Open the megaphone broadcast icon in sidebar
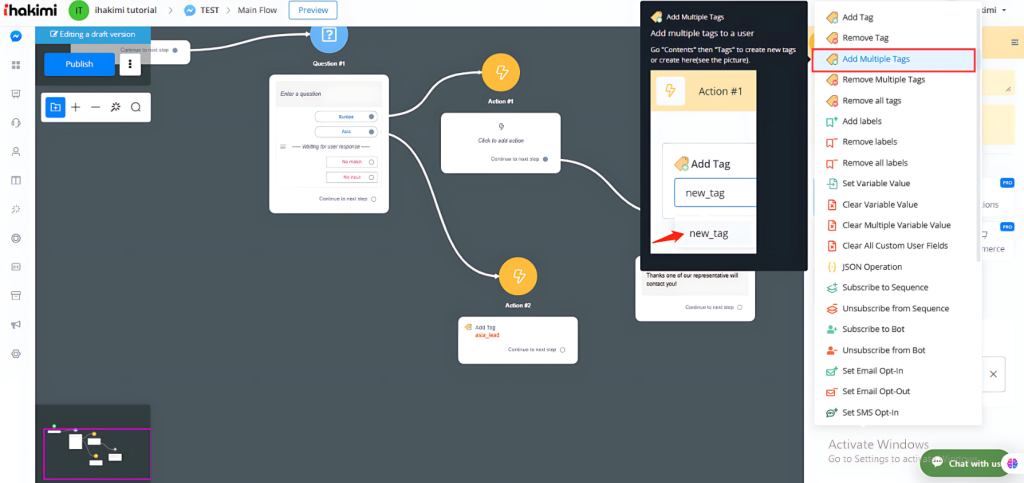1024x483 pixels. [x=16, y=325]
